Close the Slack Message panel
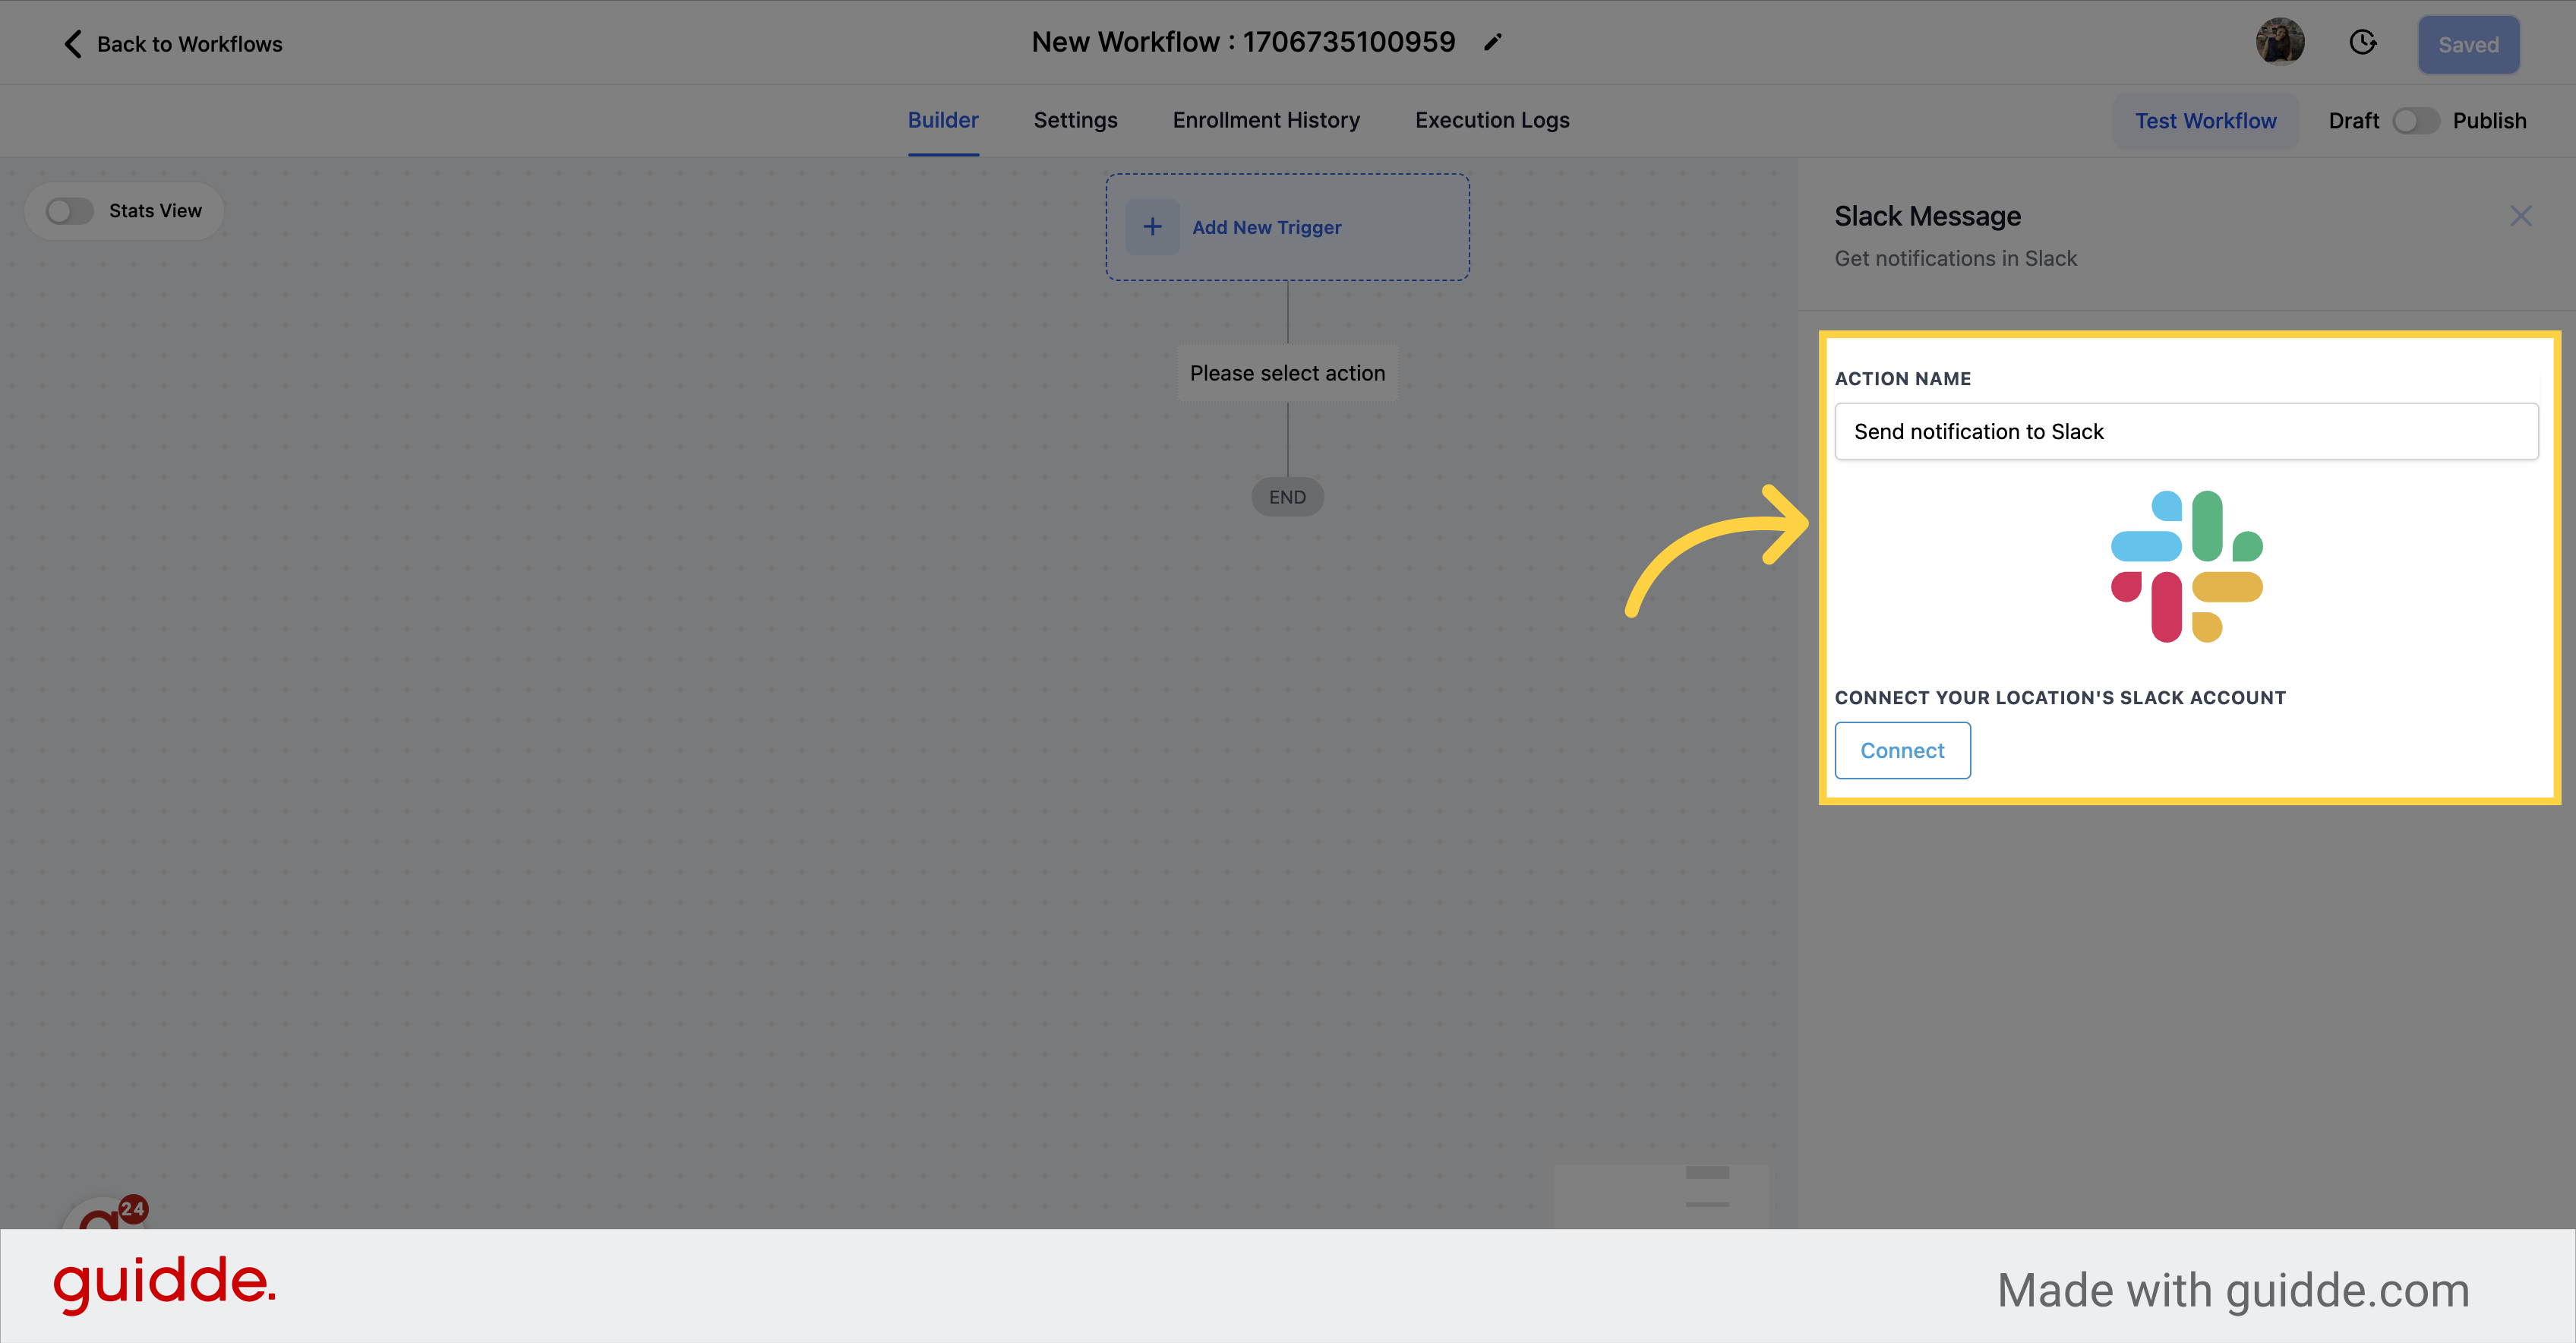The width and height of the screenshot is (2576, 1343). tap(2521, 216)
